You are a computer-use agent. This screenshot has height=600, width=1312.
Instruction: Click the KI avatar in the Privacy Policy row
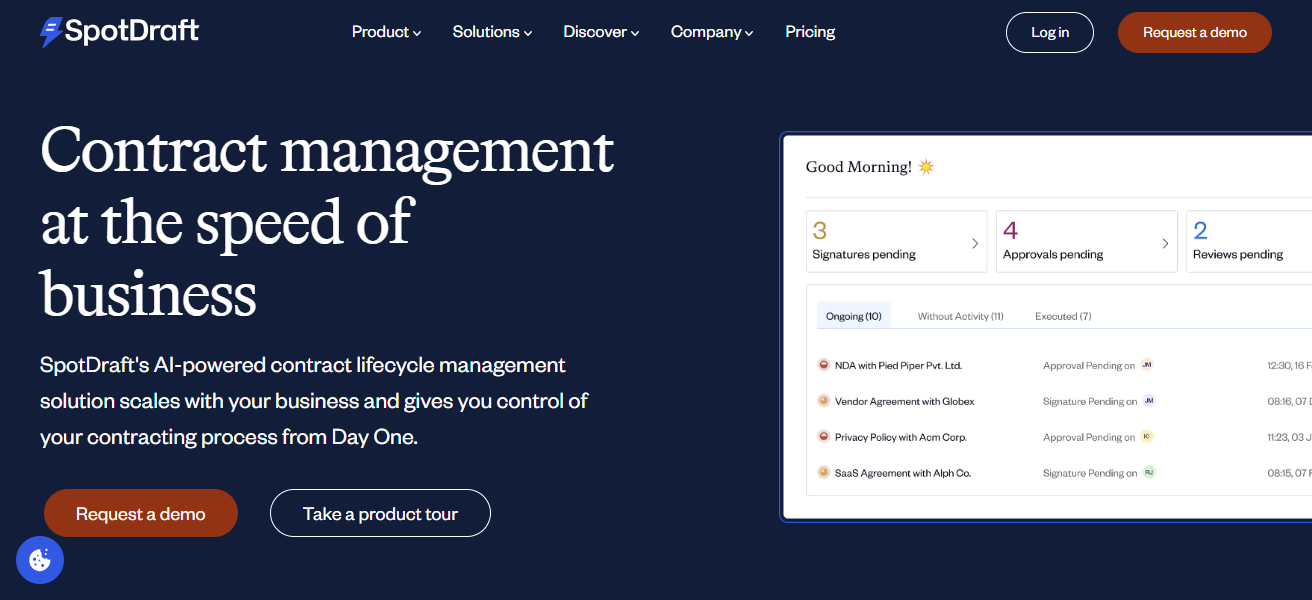1147,437
